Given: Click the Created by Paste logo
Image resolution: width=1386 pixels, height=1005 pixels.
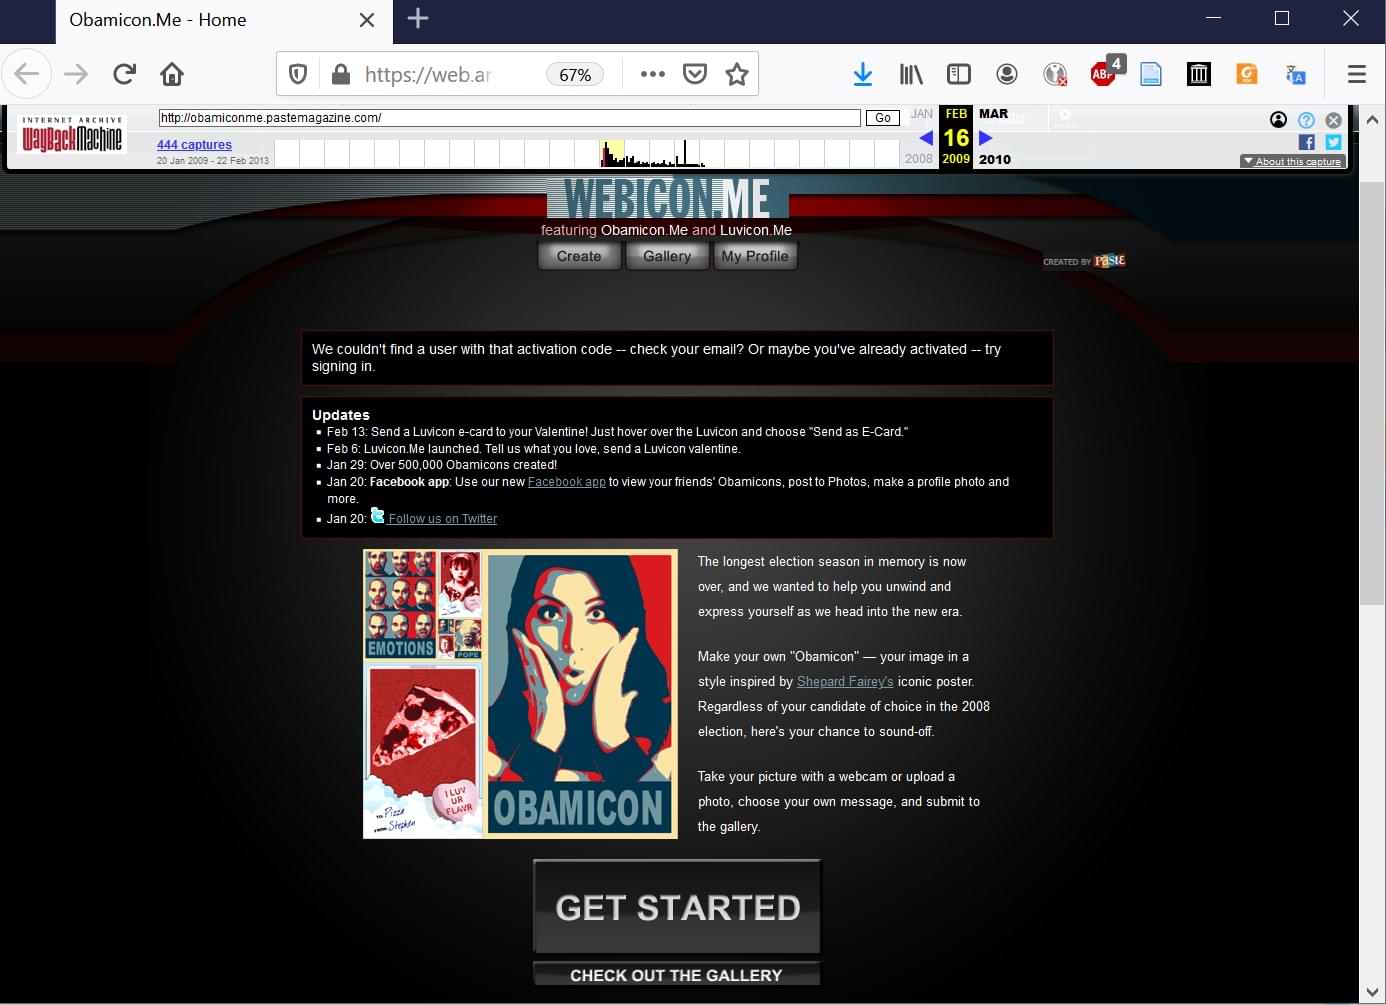Looking at the screenshot, I should [x=1084, y=261].
